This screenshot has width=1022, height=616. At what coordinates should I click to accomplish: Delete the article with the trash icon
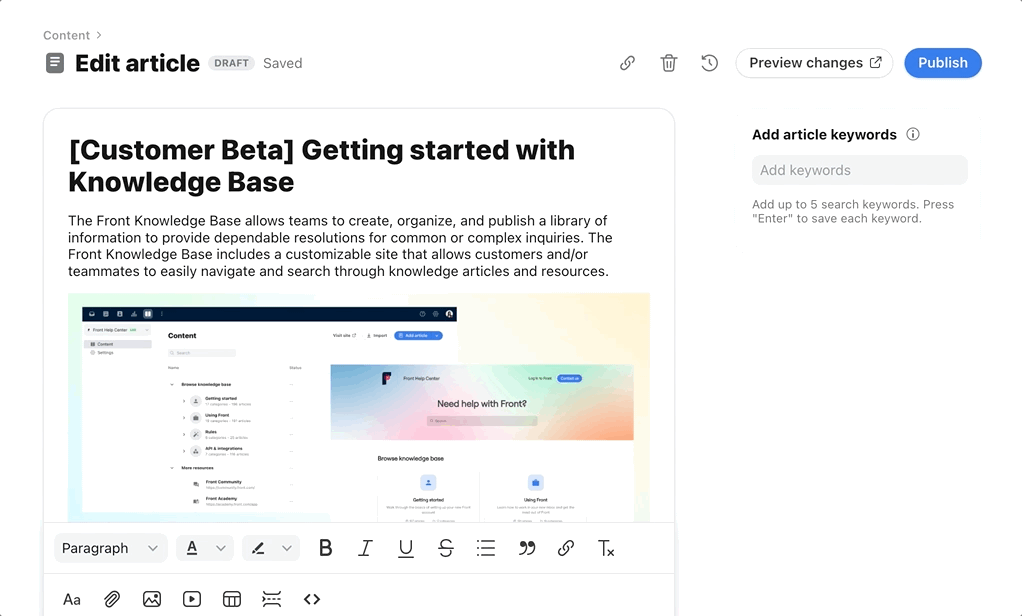[668, 62]
